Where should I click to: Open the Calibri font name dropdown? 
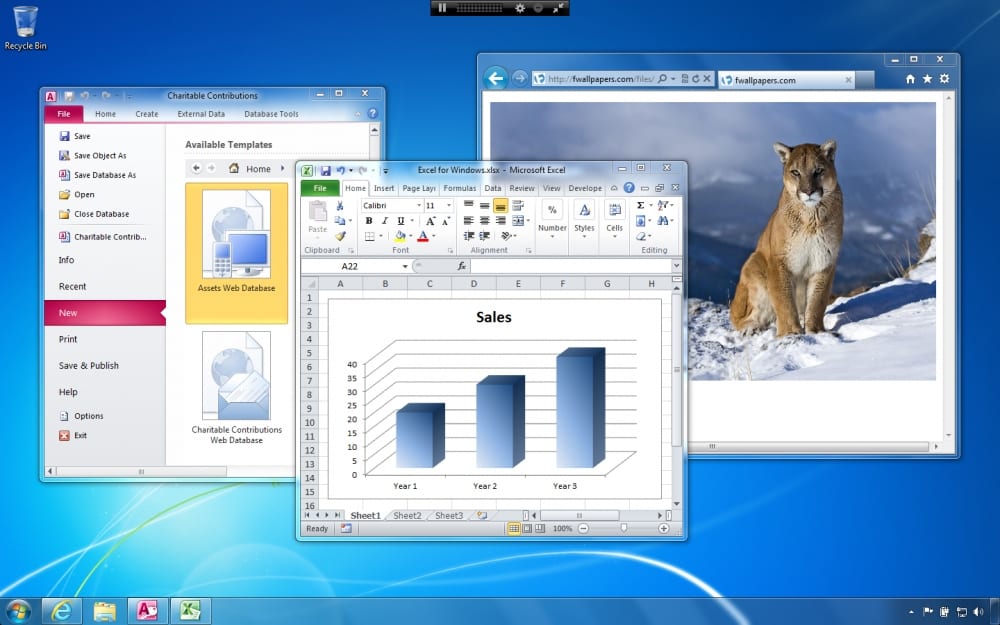[x=419, y=205]
